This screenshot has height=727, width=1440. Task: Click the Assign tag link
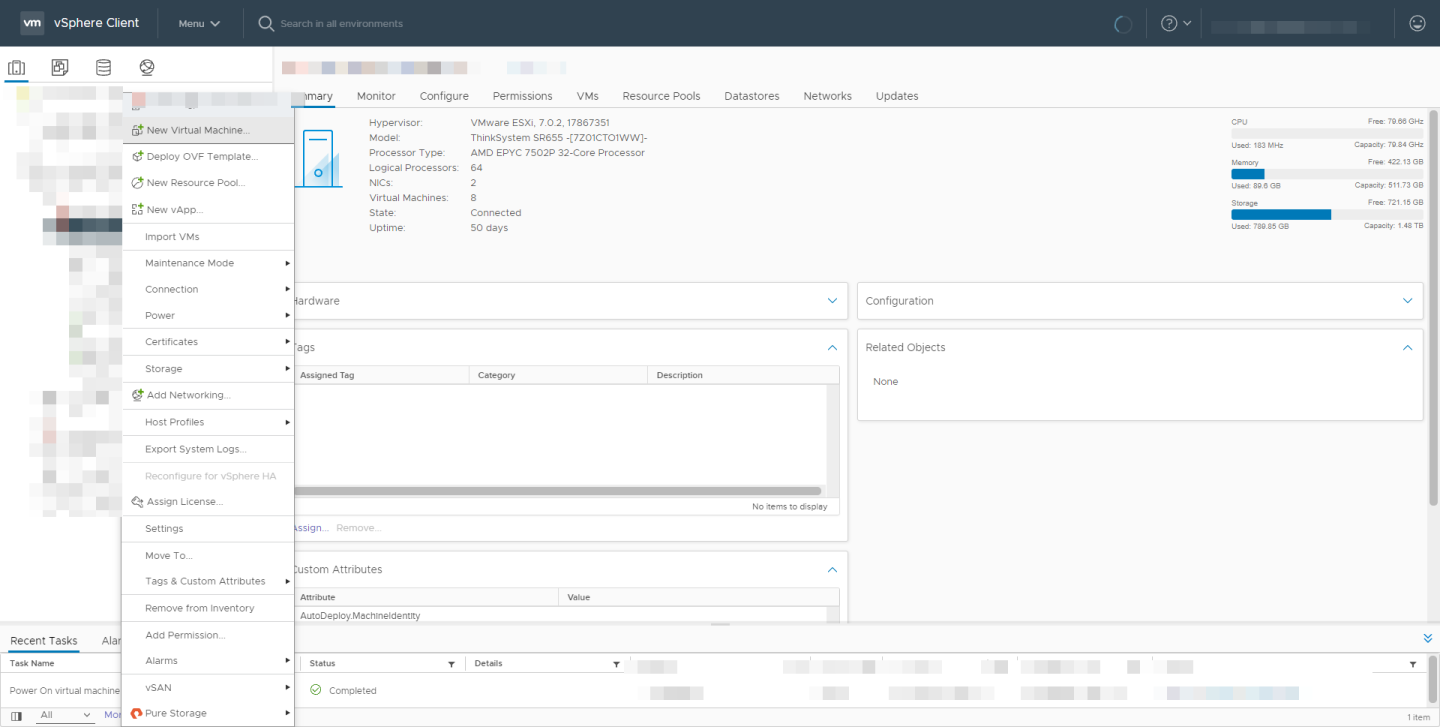(310, 527)
